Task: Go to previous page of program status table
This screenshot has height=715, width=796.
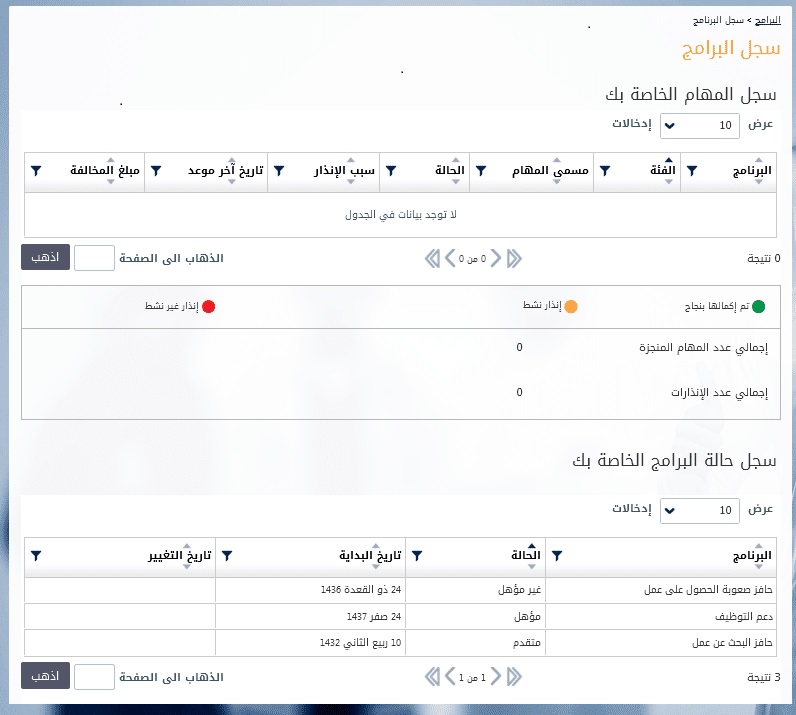Action: click(x=496, y=676)
